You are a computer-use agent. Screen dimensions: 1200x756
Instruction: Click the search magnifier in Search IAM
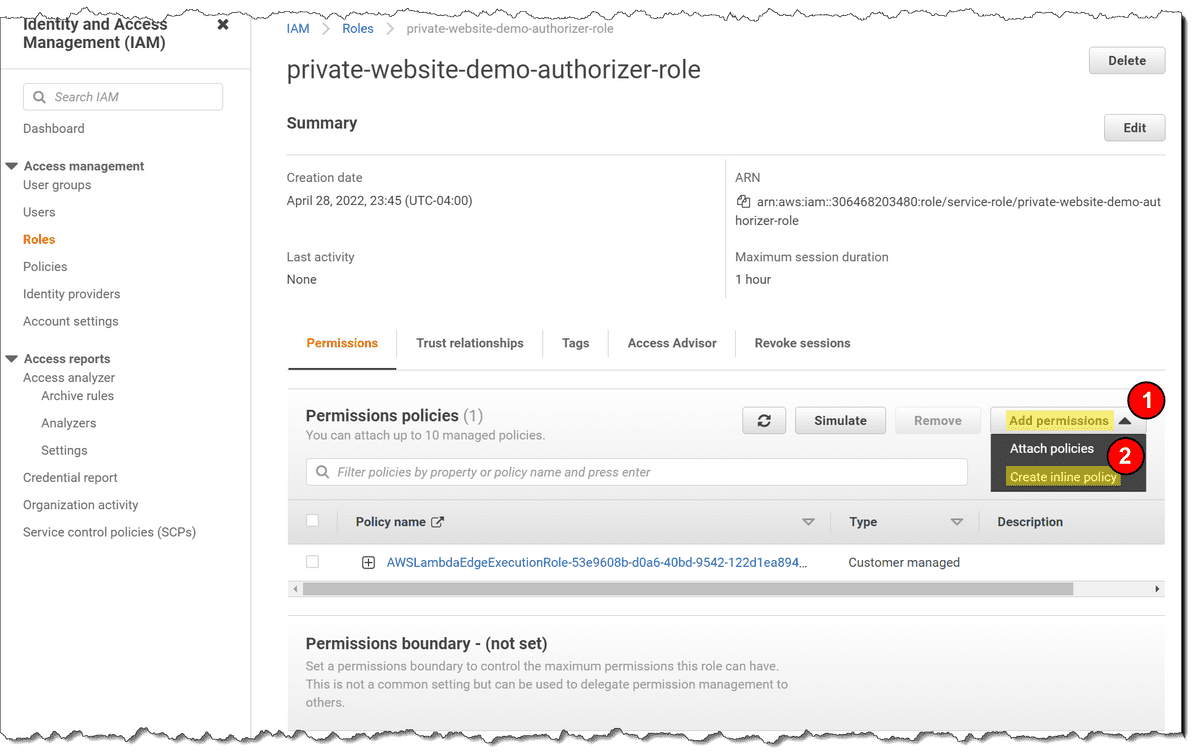pyautogui.click(x=40, y=97)
